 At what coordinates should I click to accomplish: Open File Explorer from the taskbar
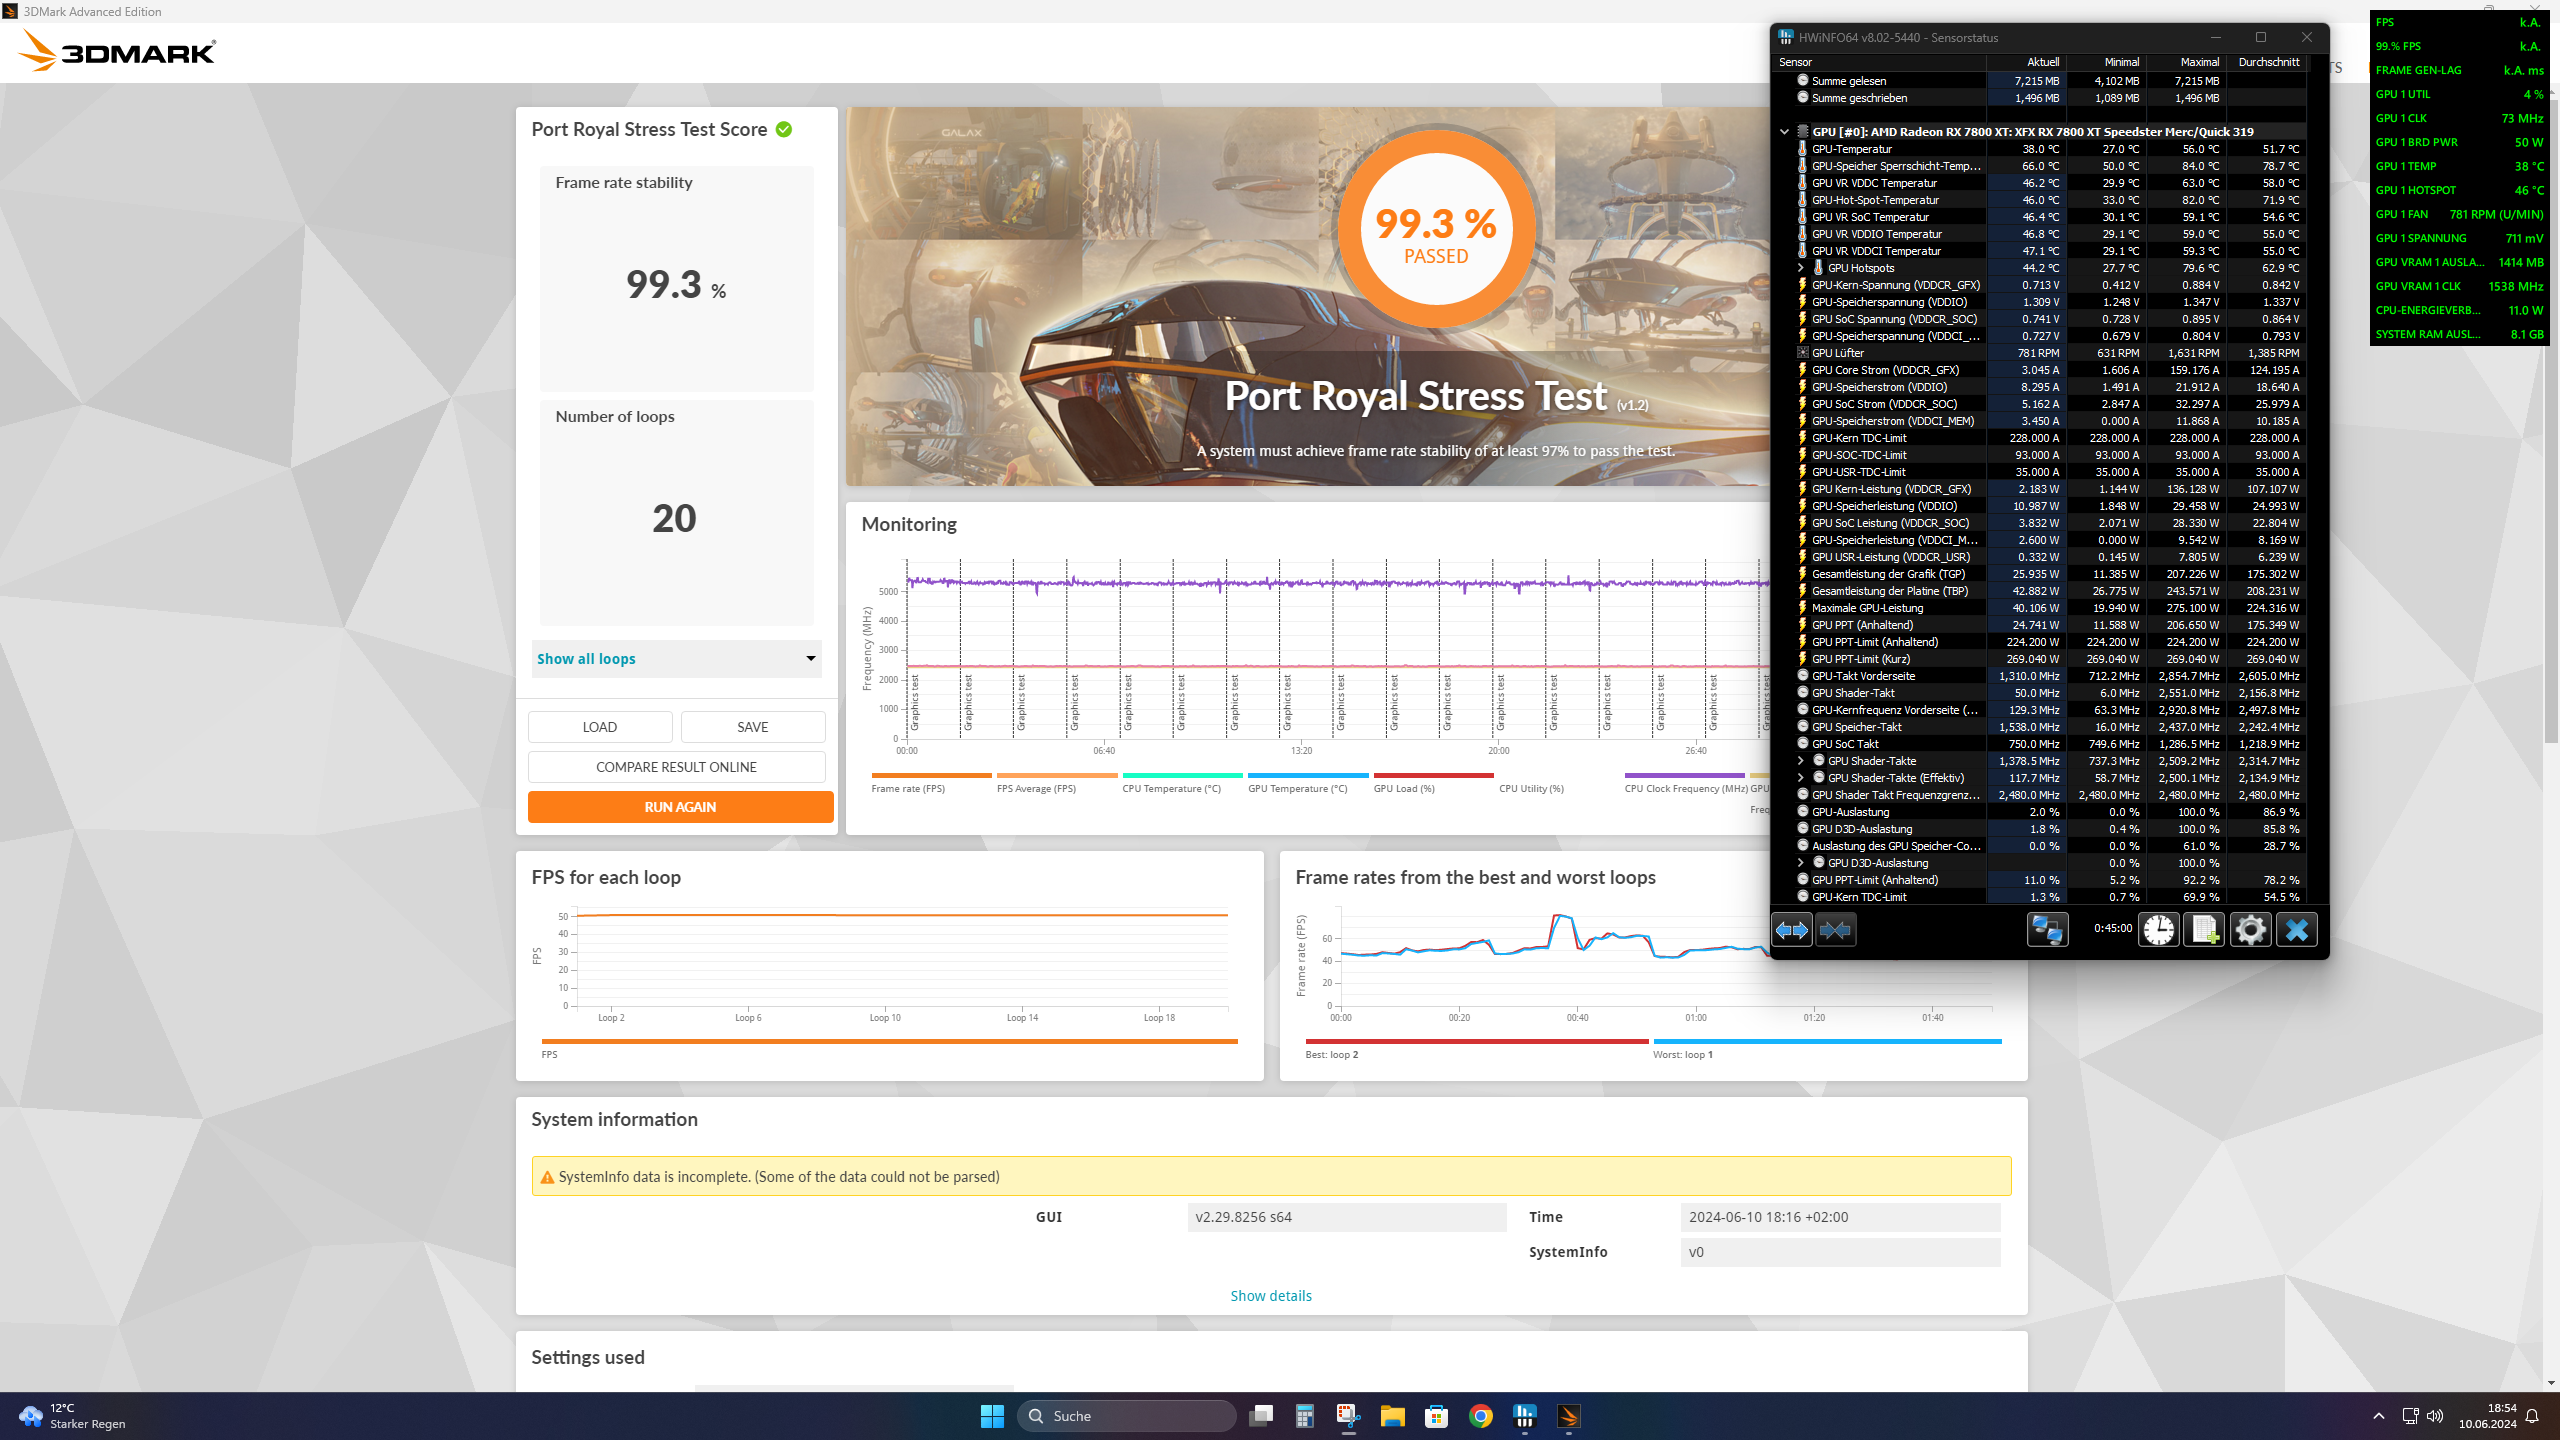(x=1392, y=1416)
